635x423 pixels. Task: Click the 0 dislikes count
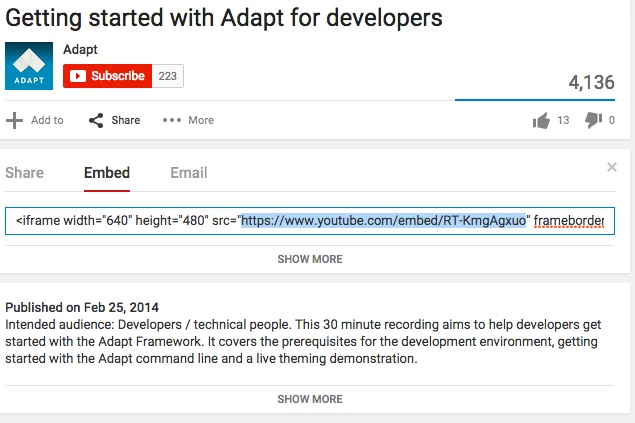[x=612, y=120]
